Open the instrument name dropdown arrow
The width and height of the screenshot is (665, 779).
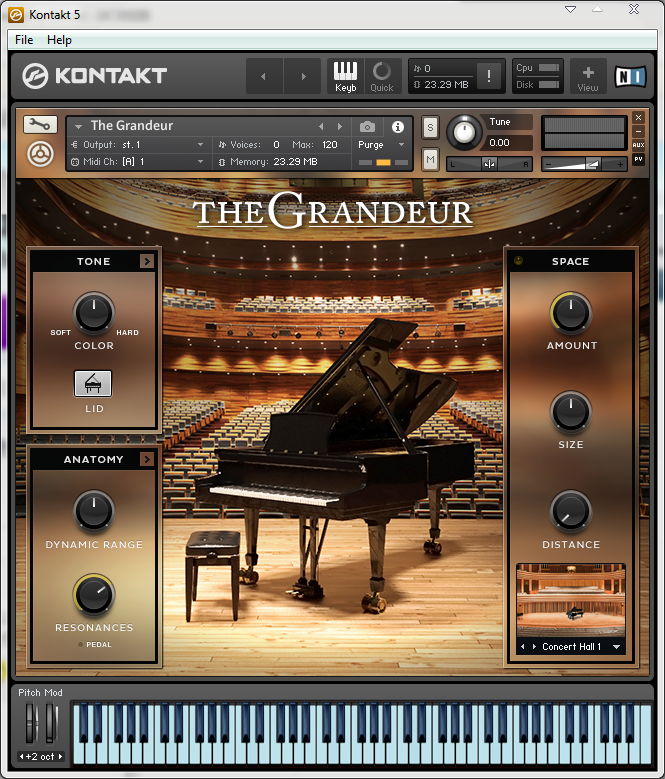pos(78,127)
